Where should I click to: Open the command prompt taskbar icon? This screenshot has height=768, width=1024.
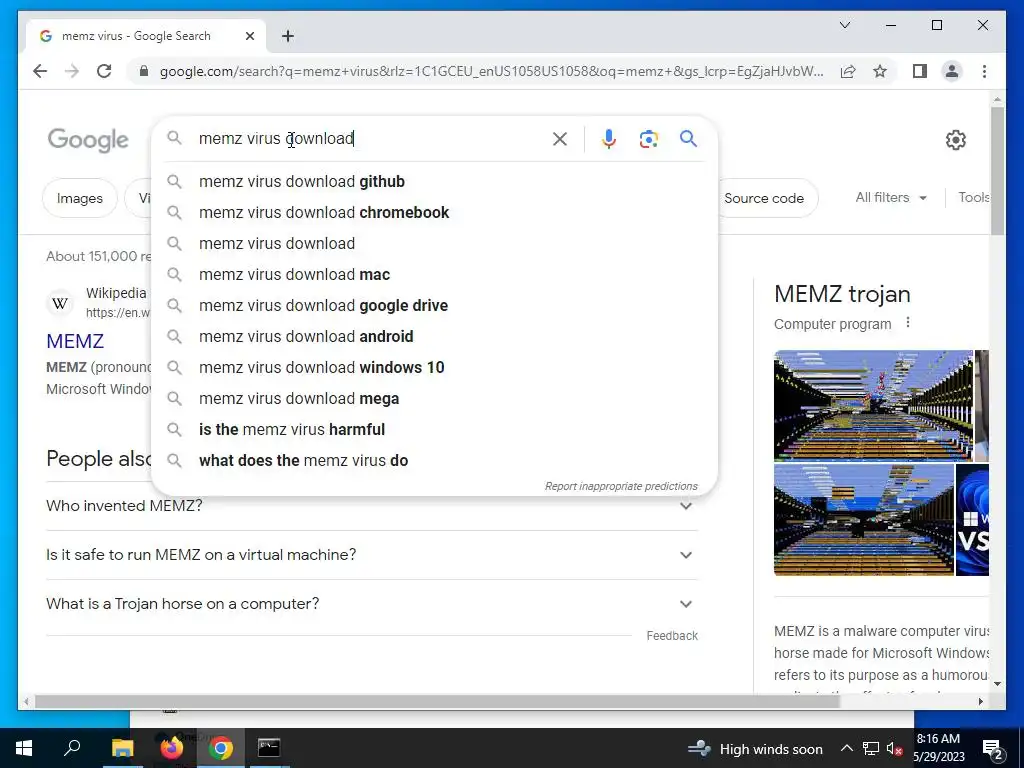click(269, 748)
